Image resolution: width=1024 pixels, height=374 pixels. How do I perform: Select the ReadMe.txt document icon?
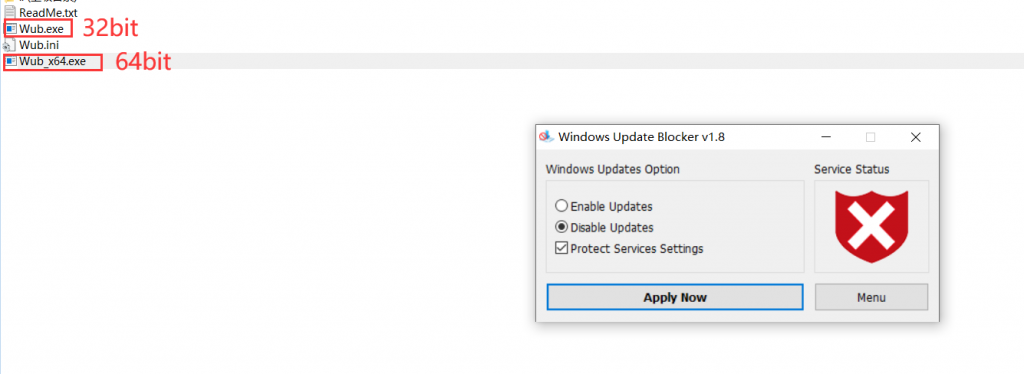pos(10,12)
